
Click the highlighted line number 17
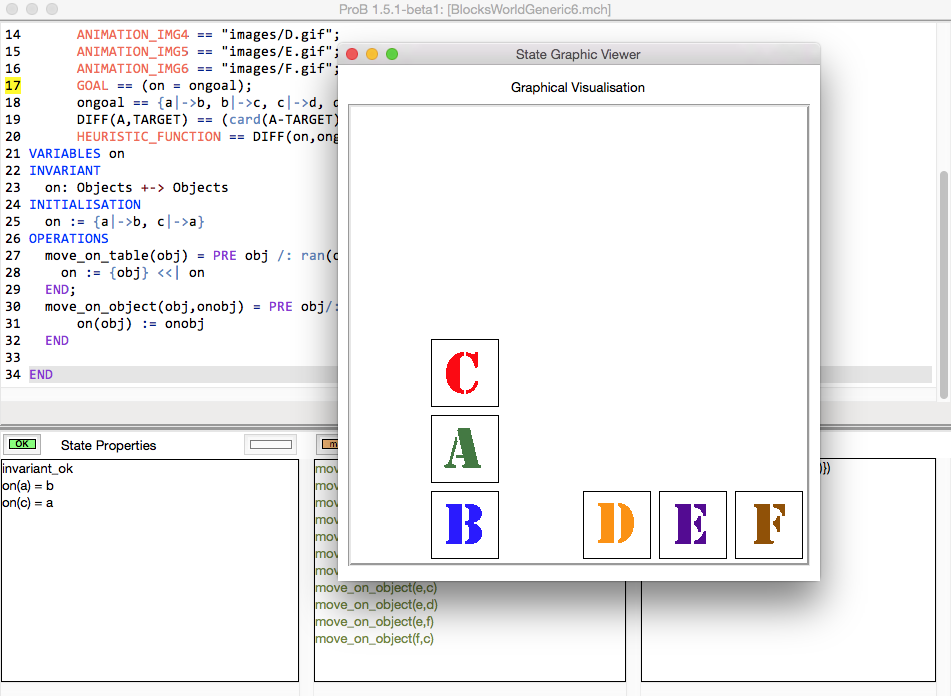pyautogui.click(x=13, y=85)
